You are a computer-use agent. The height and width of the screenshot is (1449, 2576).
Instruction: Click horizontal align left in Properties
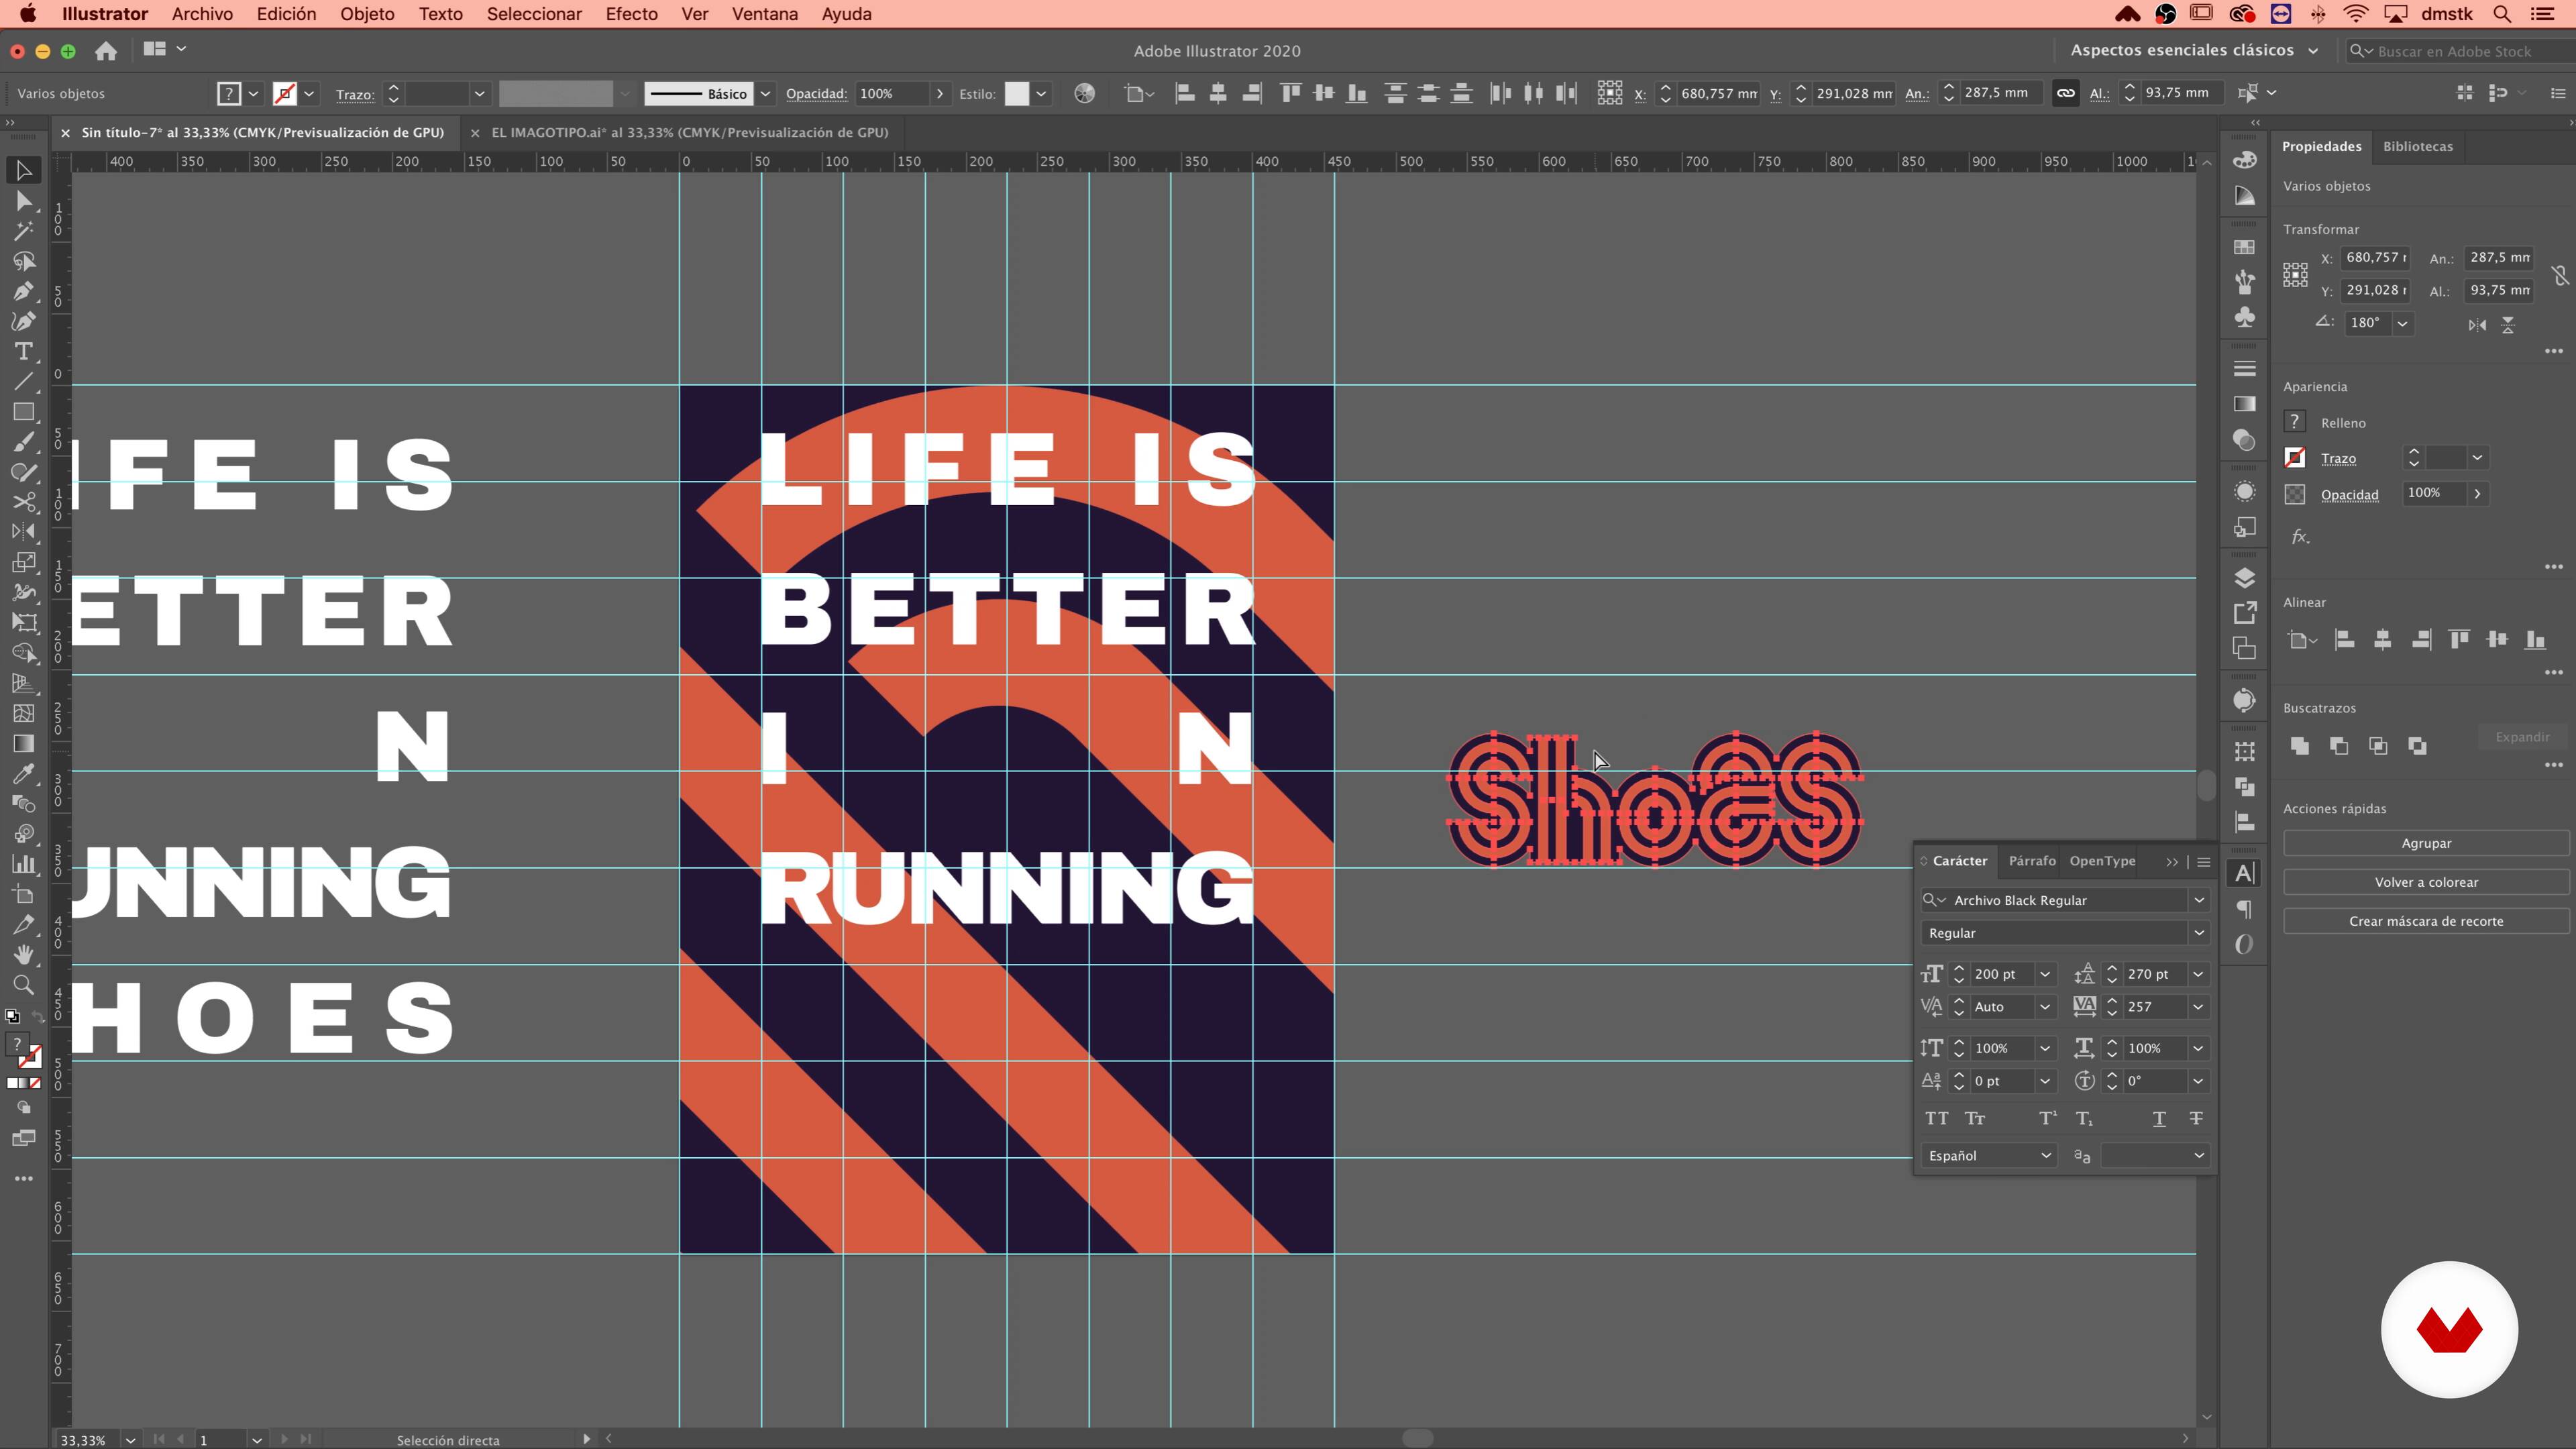[2344, 640]
